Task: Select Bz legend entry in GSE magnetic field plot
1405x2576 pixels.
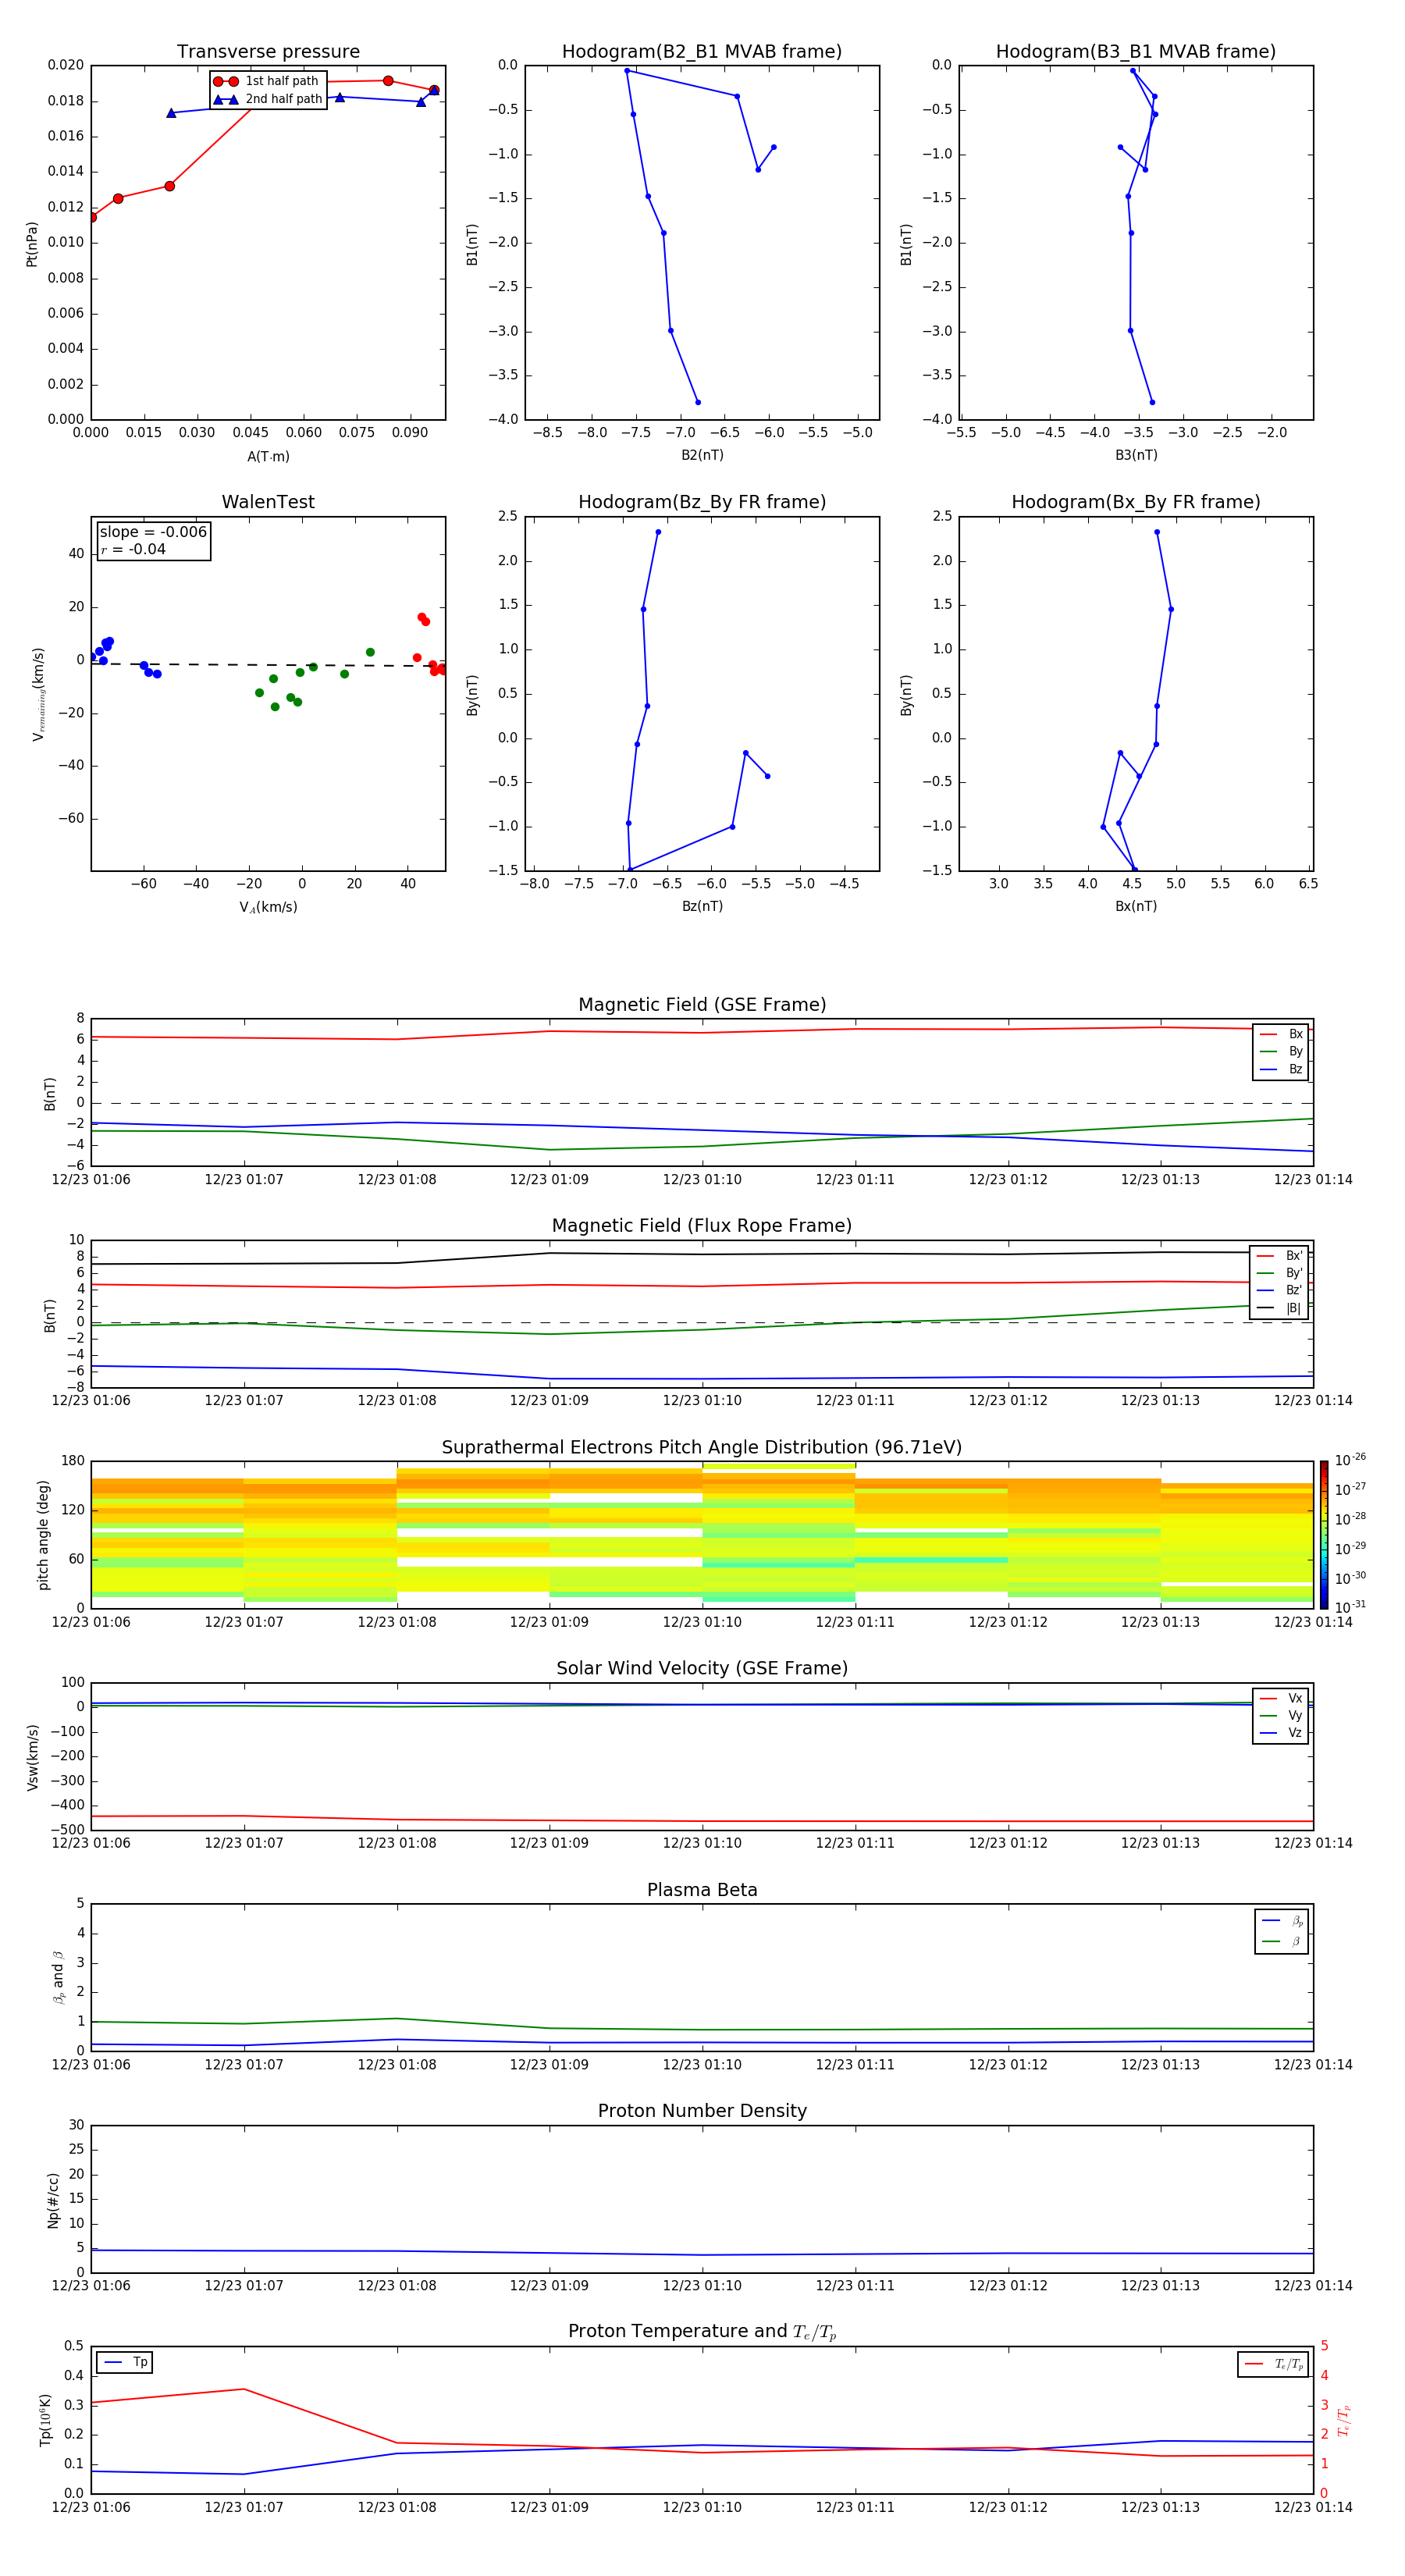Action: (x=1281, y=1069)
